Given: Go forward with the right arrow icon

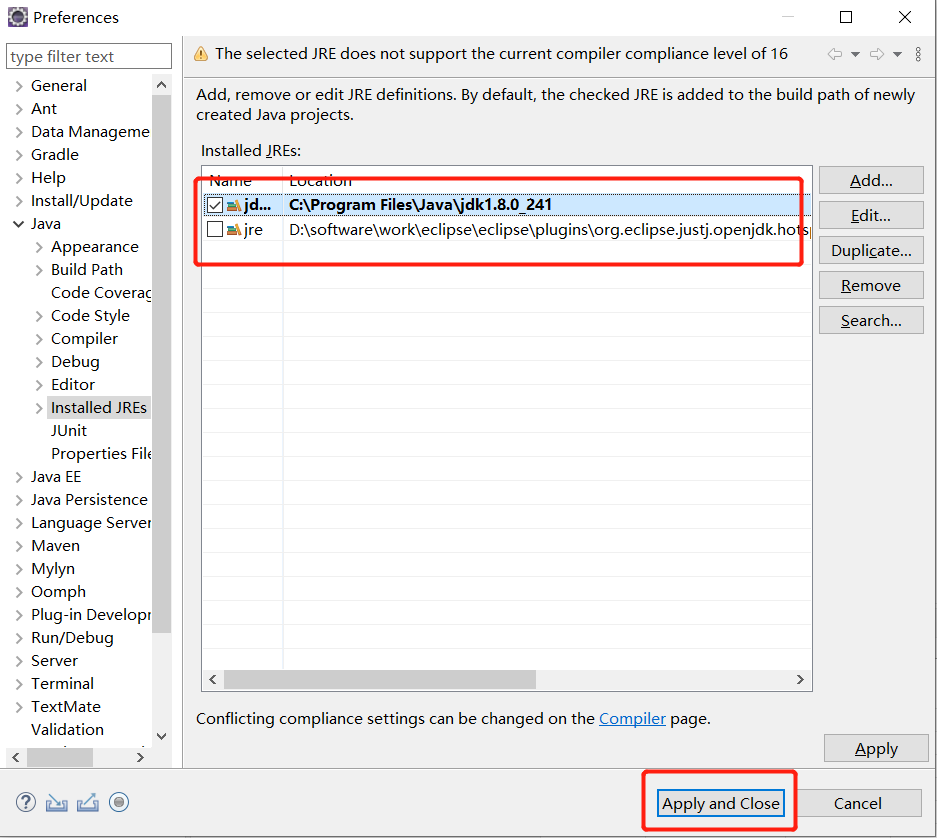Looking at the screenshot, I should point(877,54).
